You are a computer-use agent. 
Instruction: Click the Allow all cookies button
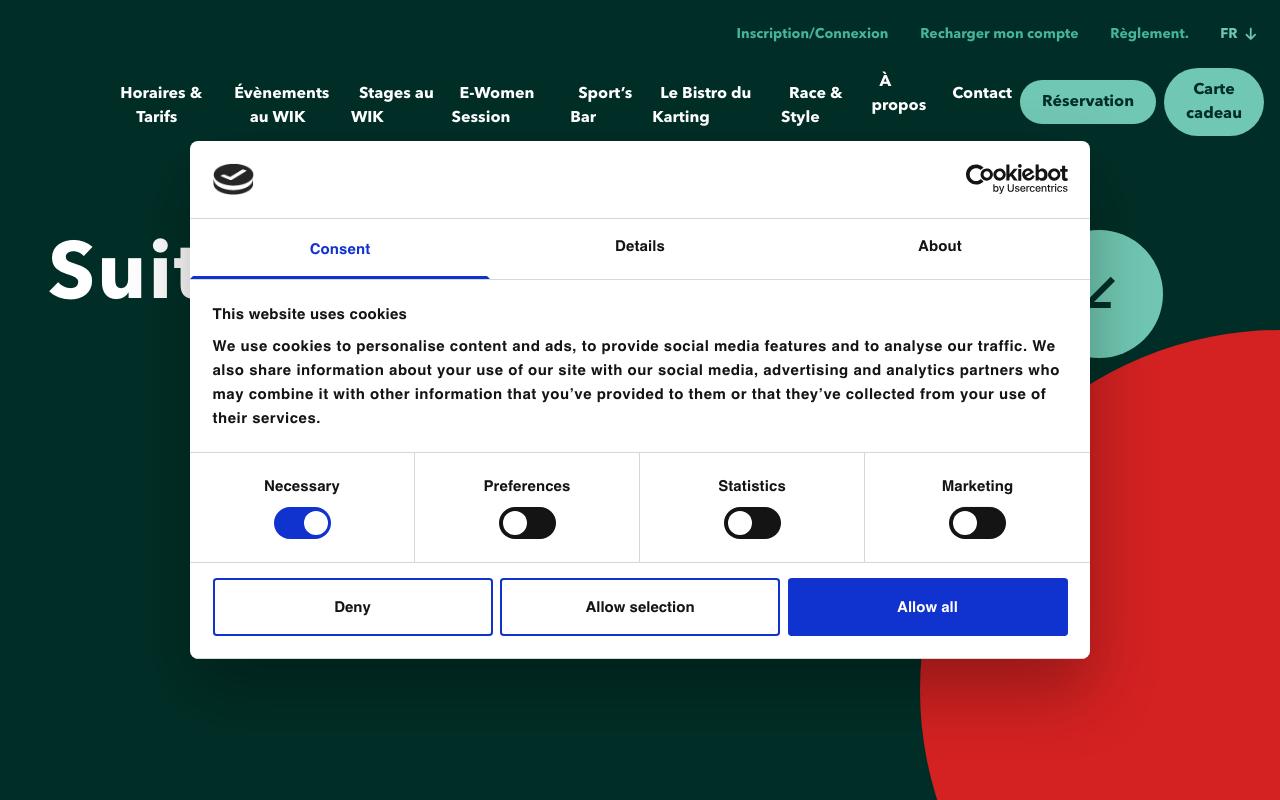928,607
